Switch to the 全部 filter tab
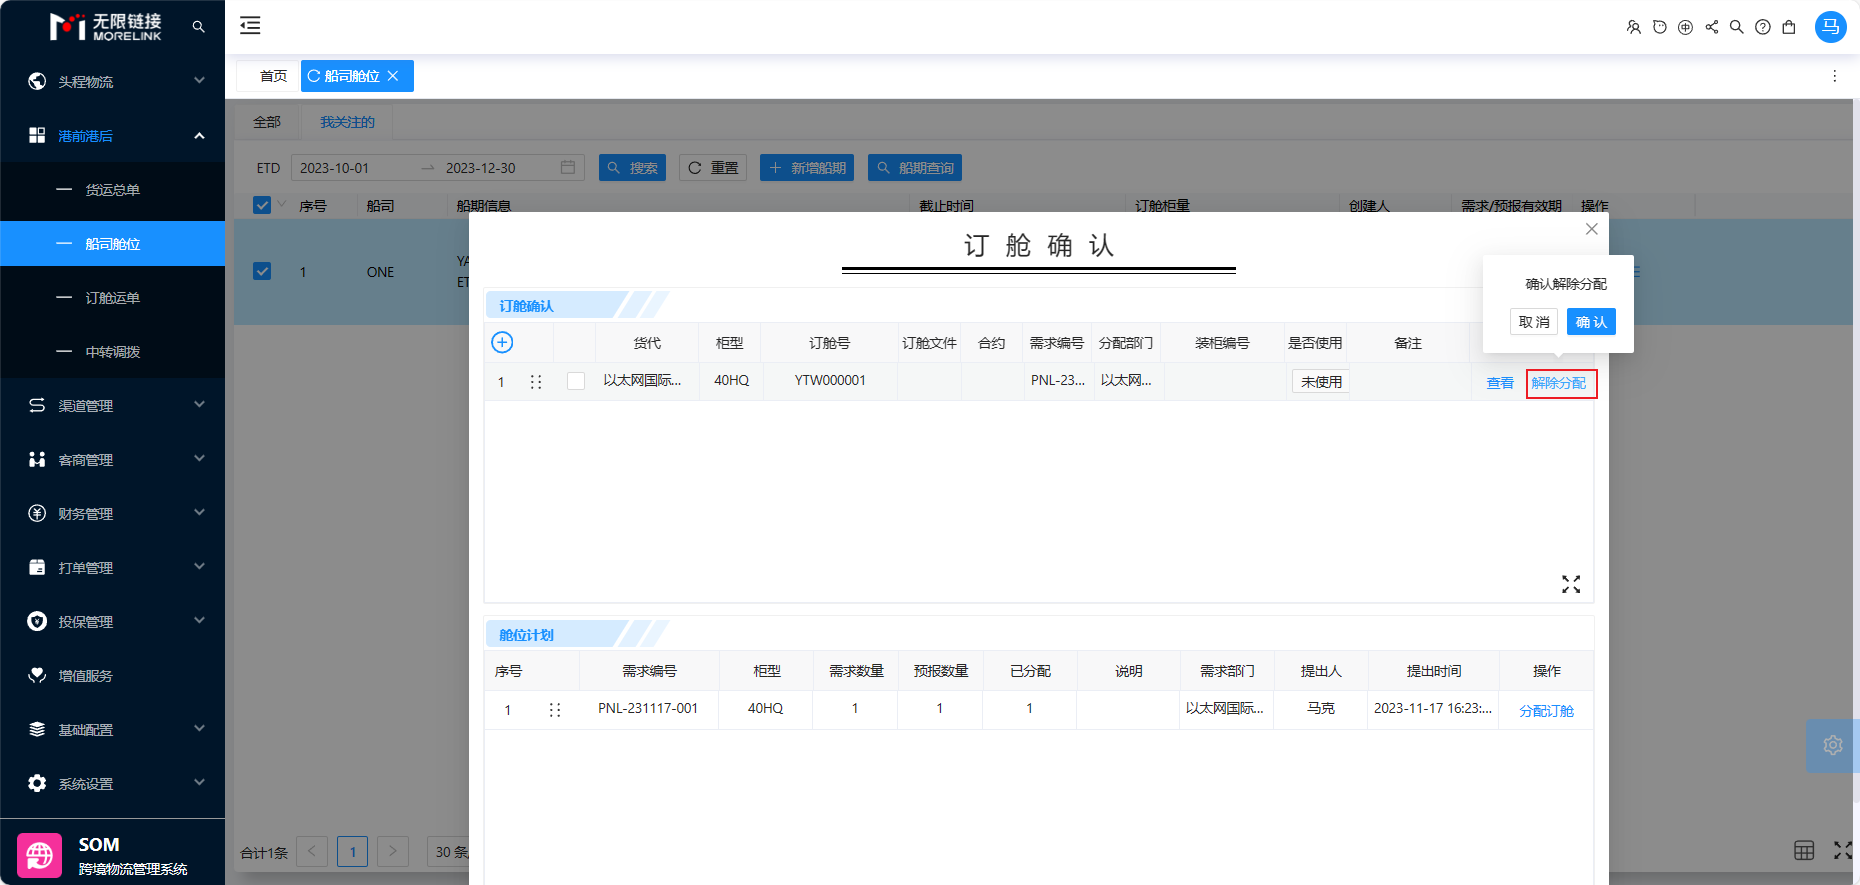This screenshot has width=1860, height=885. [x=267, y=122]
